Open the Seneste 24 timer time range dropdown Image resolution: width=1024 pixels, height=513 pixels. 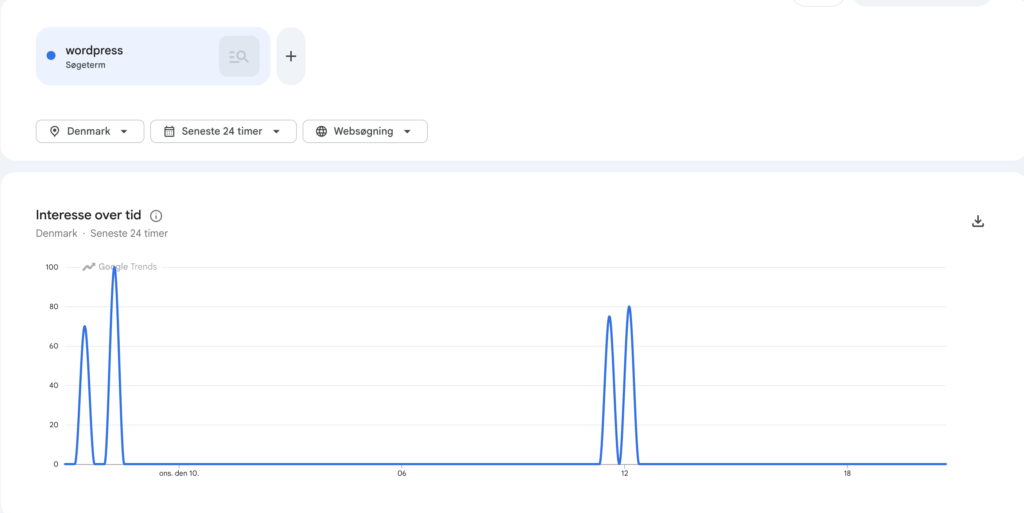click(x=223, y=131)
